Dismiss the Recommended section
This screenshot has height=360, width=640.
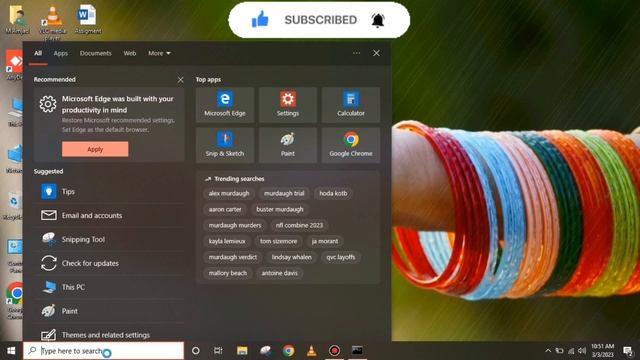click(180, 80)
